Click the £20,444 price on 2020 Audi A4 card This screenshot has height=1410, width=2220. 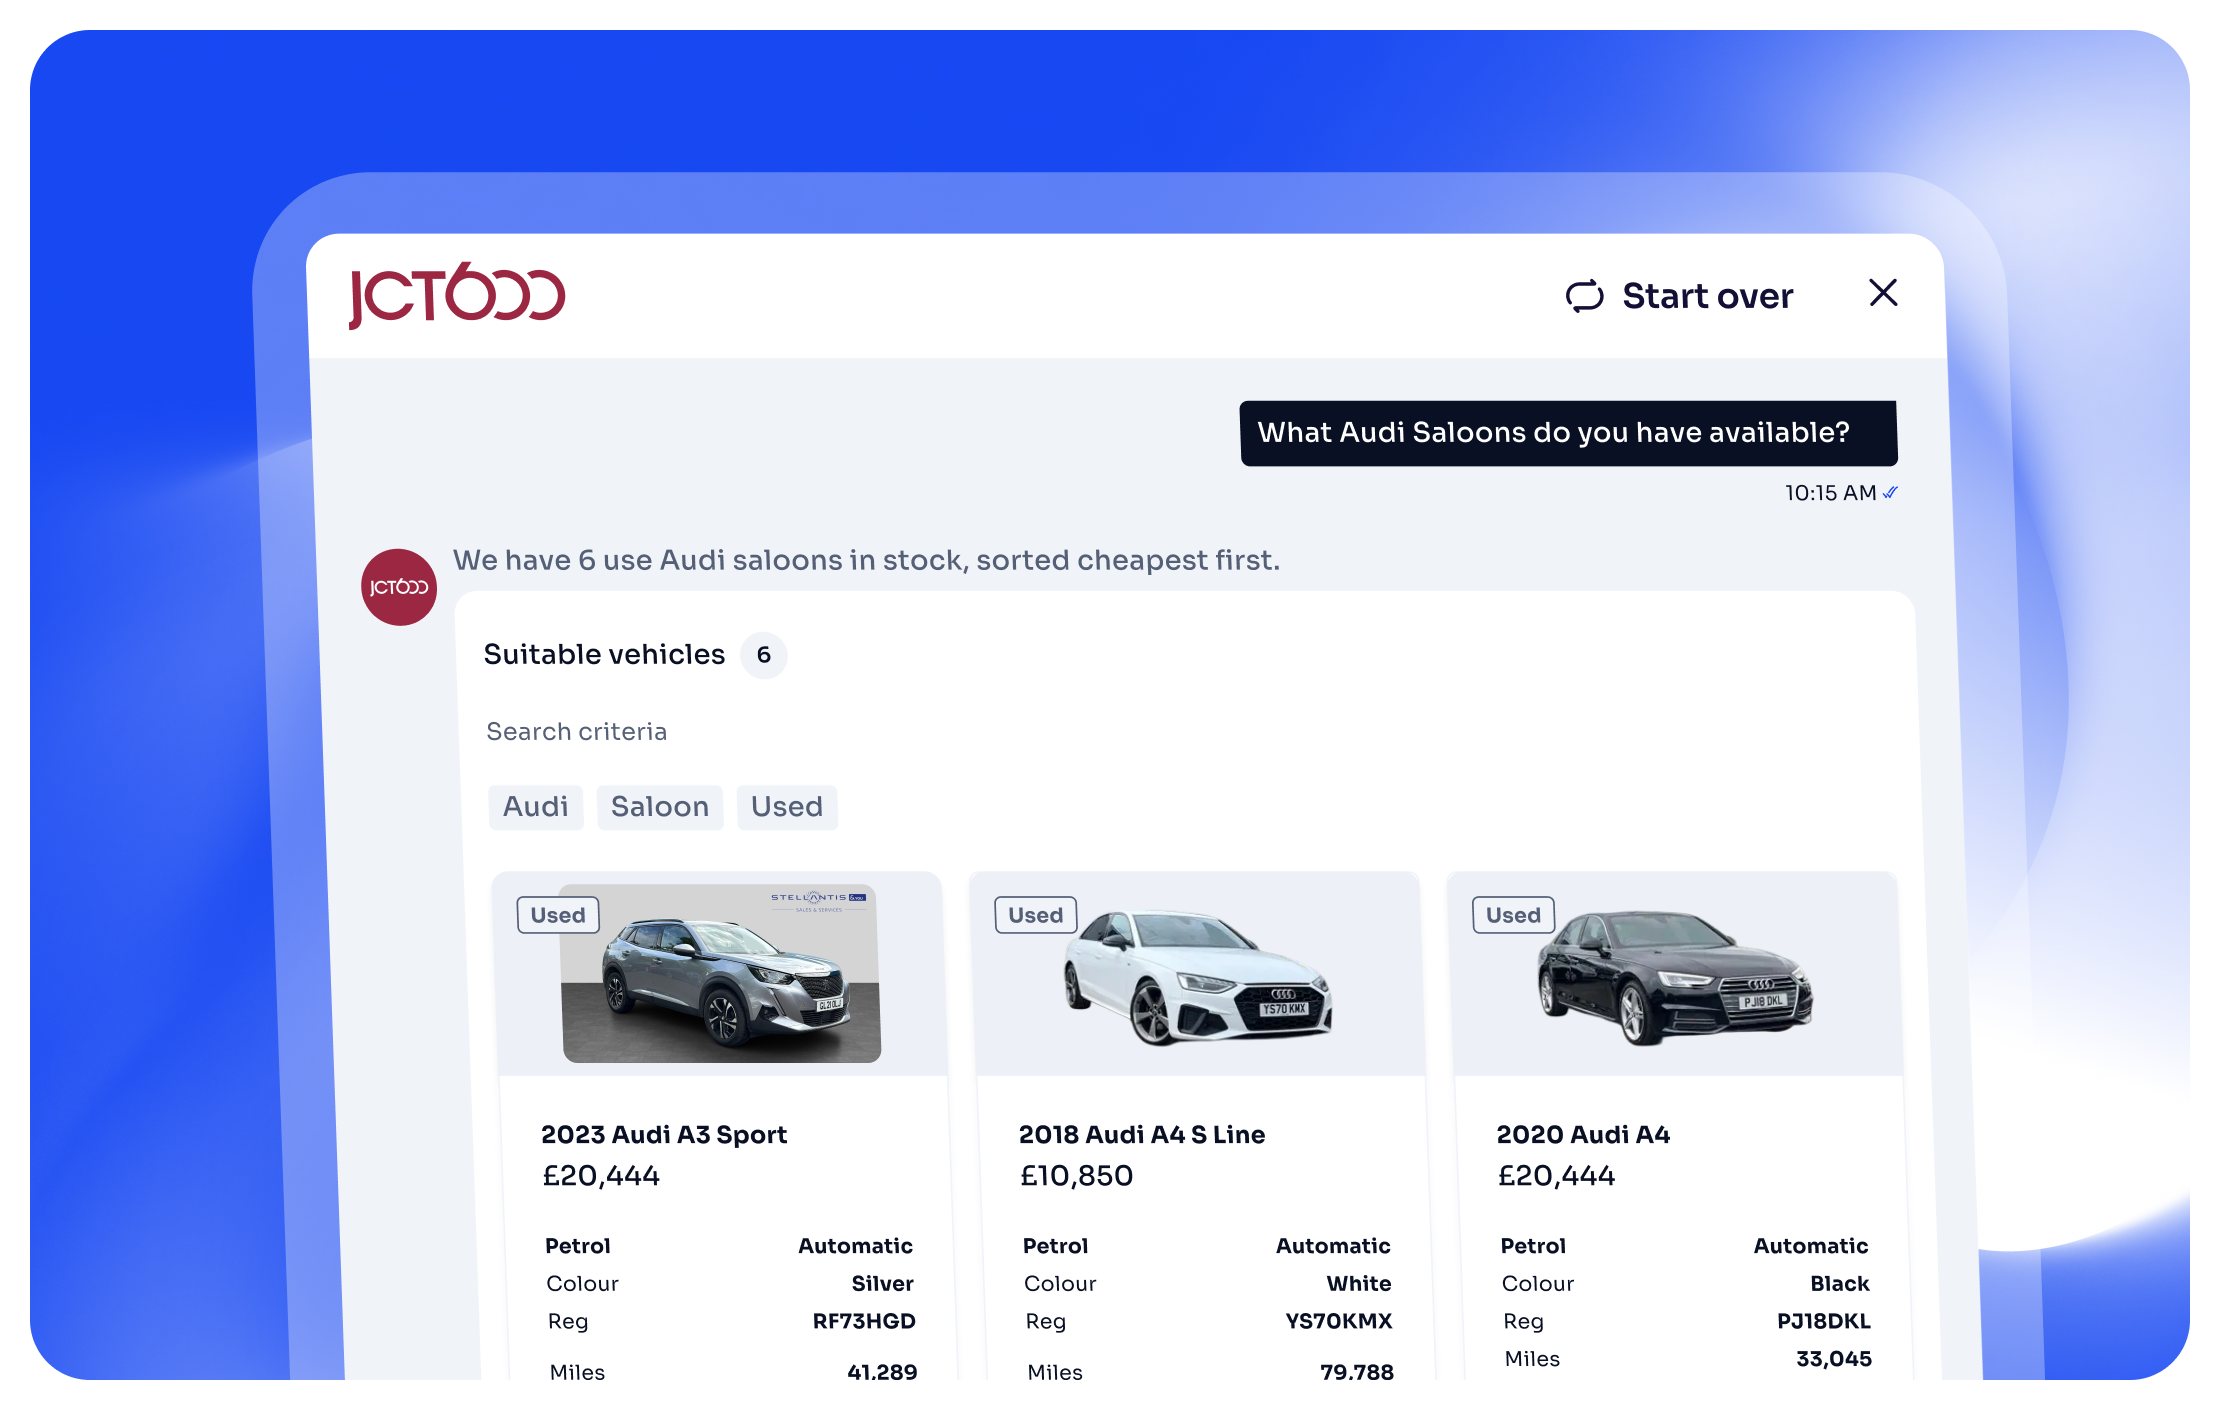(1556, 1176)
